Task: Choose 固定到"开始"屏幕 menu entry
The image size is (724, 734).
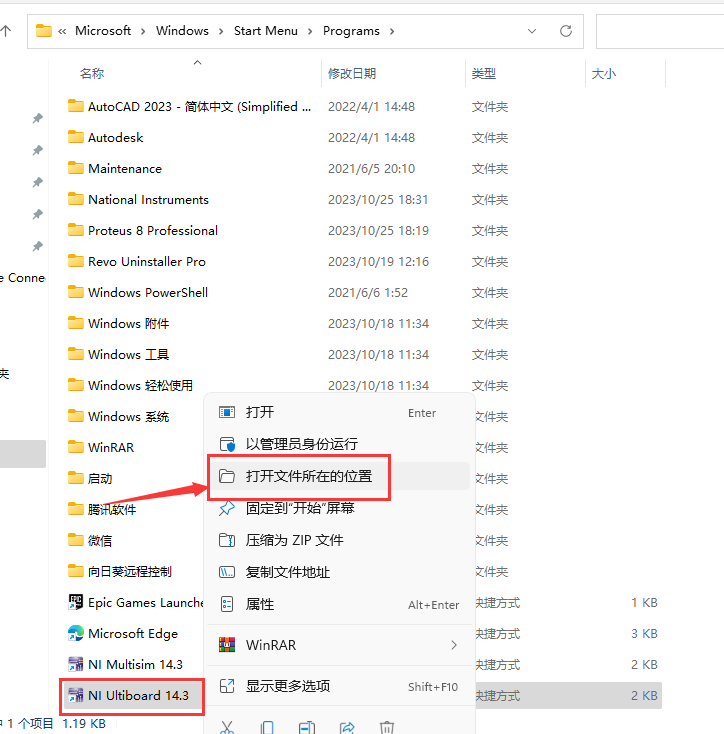Action: pos(338,508)
